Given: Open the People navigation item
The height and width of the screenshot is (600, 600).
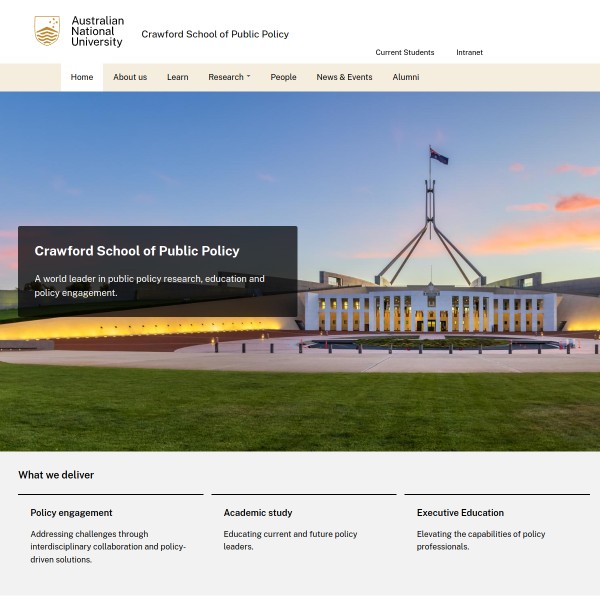Looking at the screenshot, I should pos(283,77).
